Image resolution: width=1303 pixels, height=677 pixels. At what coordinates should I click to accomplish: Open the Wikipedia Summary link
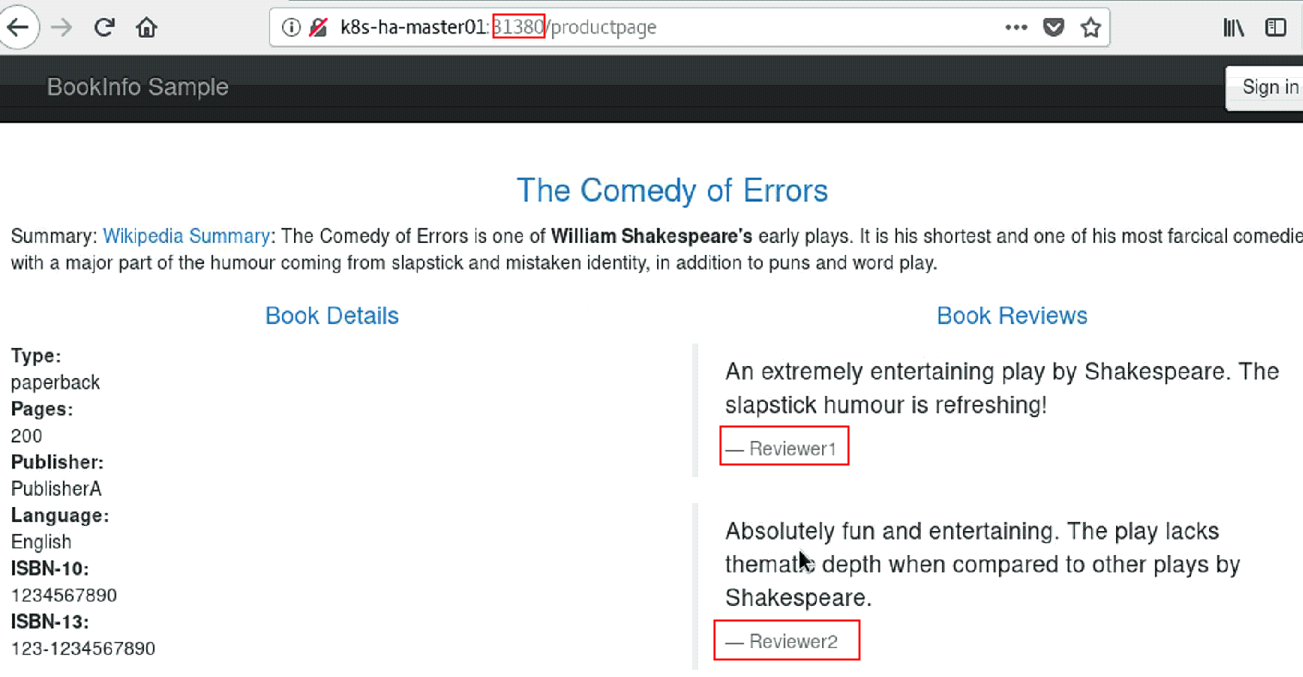point(186,237)
